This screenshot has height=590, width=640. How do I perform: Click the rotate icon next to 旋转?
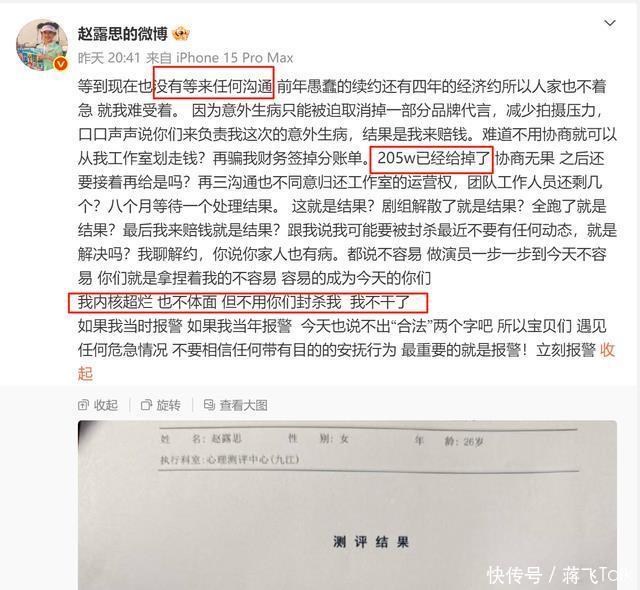[x=146, y=405]
